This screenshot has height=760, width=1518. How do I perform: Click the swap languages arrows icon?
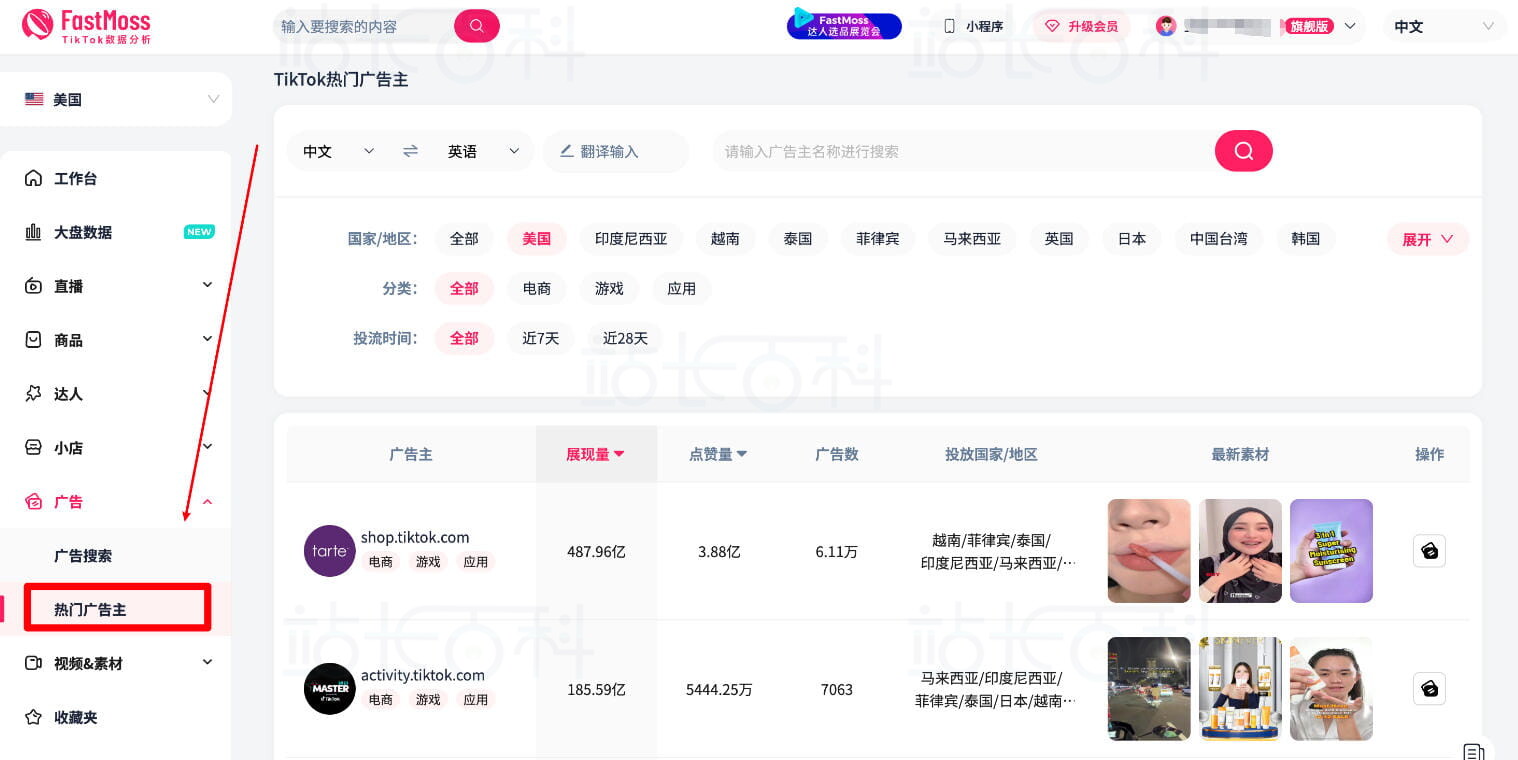click(410, 151)
